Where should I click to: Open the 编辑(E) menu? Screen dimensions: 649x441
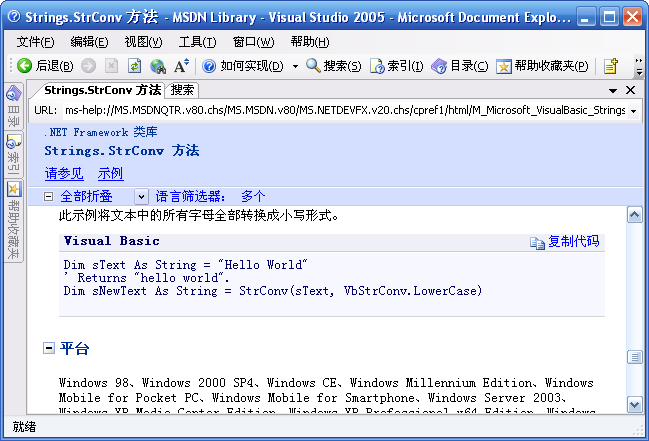pos(89,42)
